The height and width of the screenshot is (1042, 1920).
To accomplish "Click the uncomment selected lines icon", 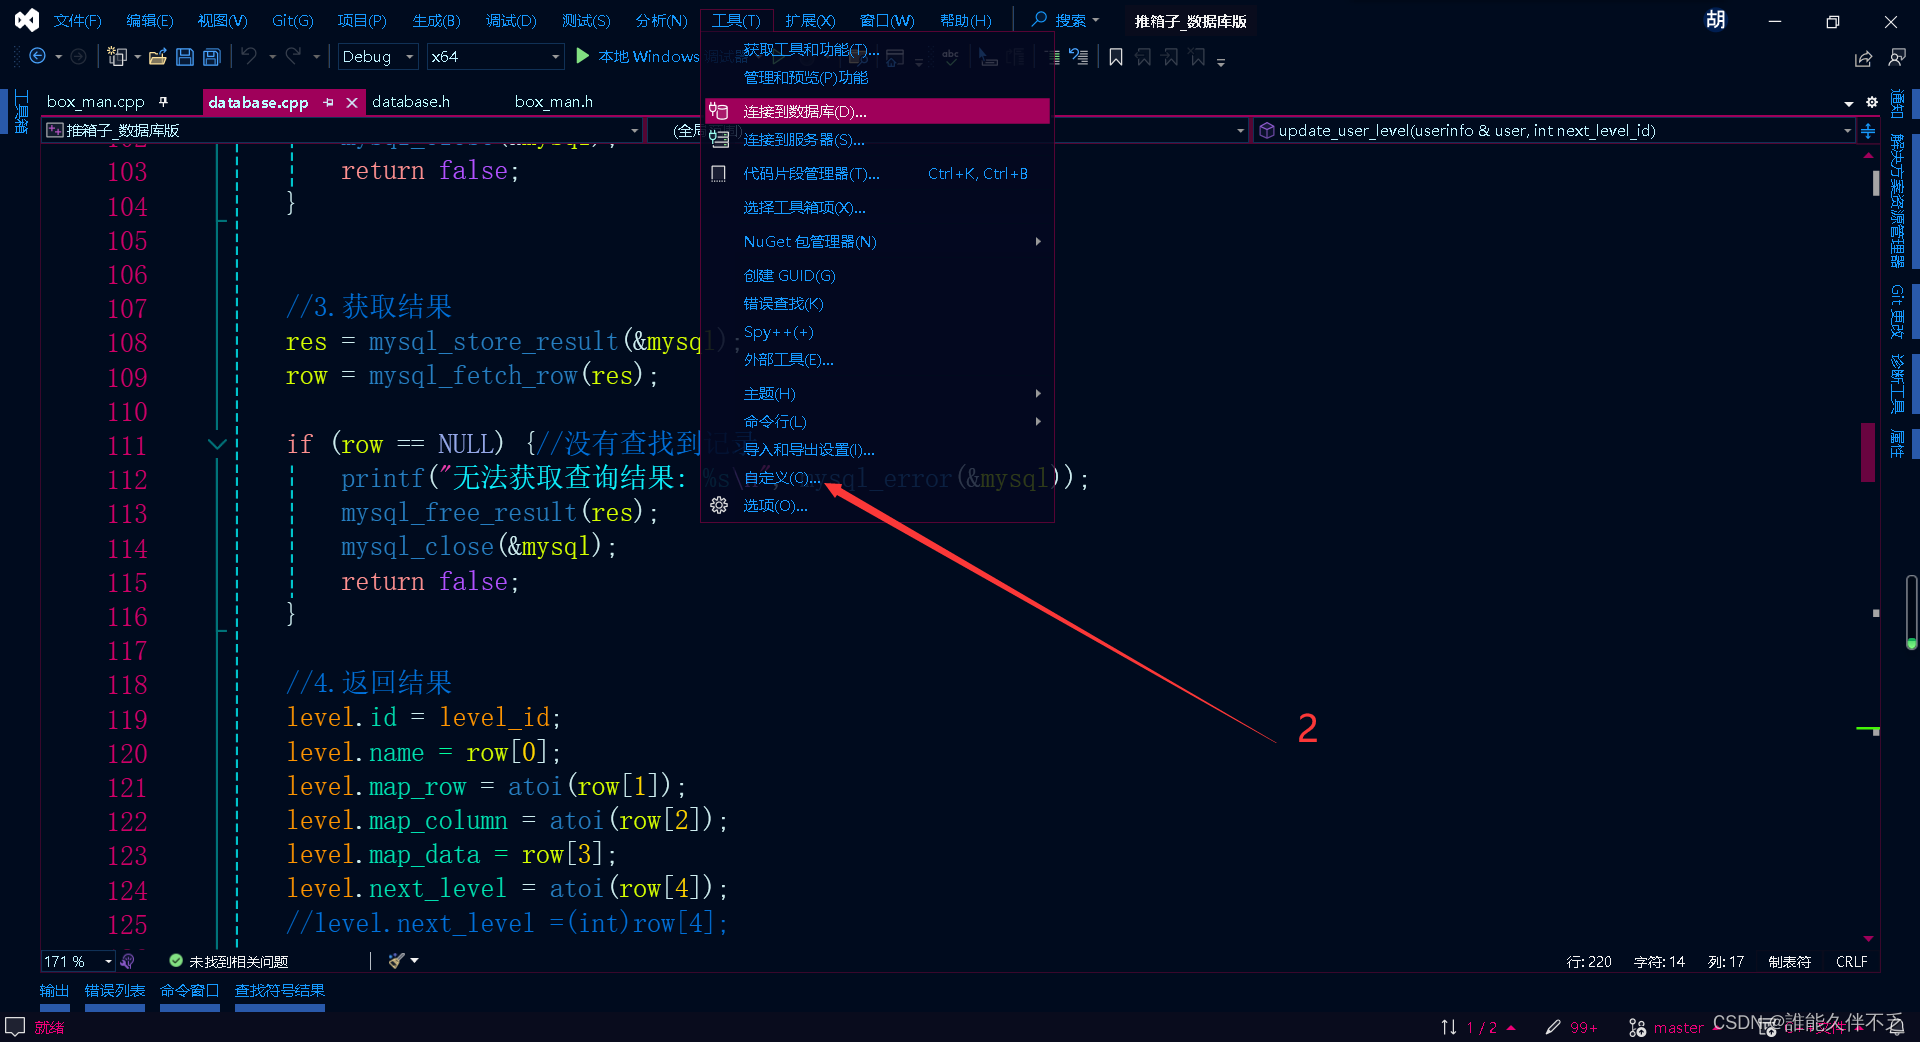I will [1079, 57].
